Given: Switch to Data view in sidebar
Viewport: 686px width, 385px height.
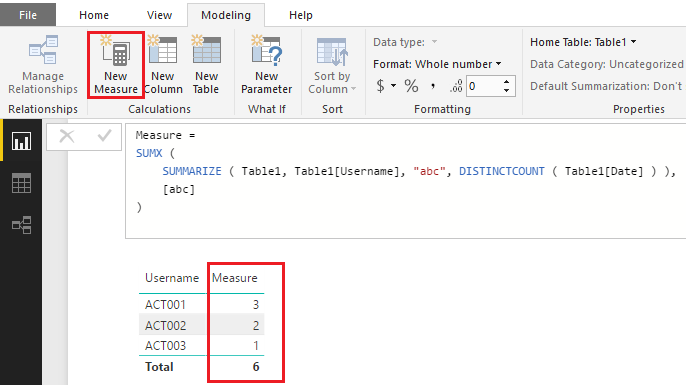Looking at the screenshot, I should 21,183.
